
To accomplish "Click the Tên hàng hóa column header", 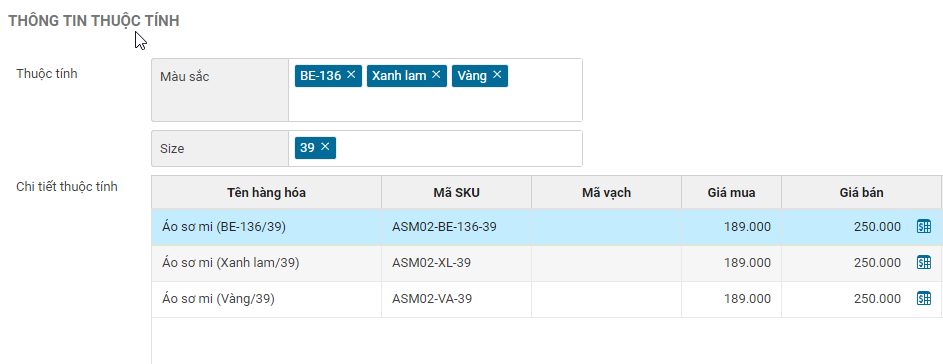I will click(x=266, y=193).
